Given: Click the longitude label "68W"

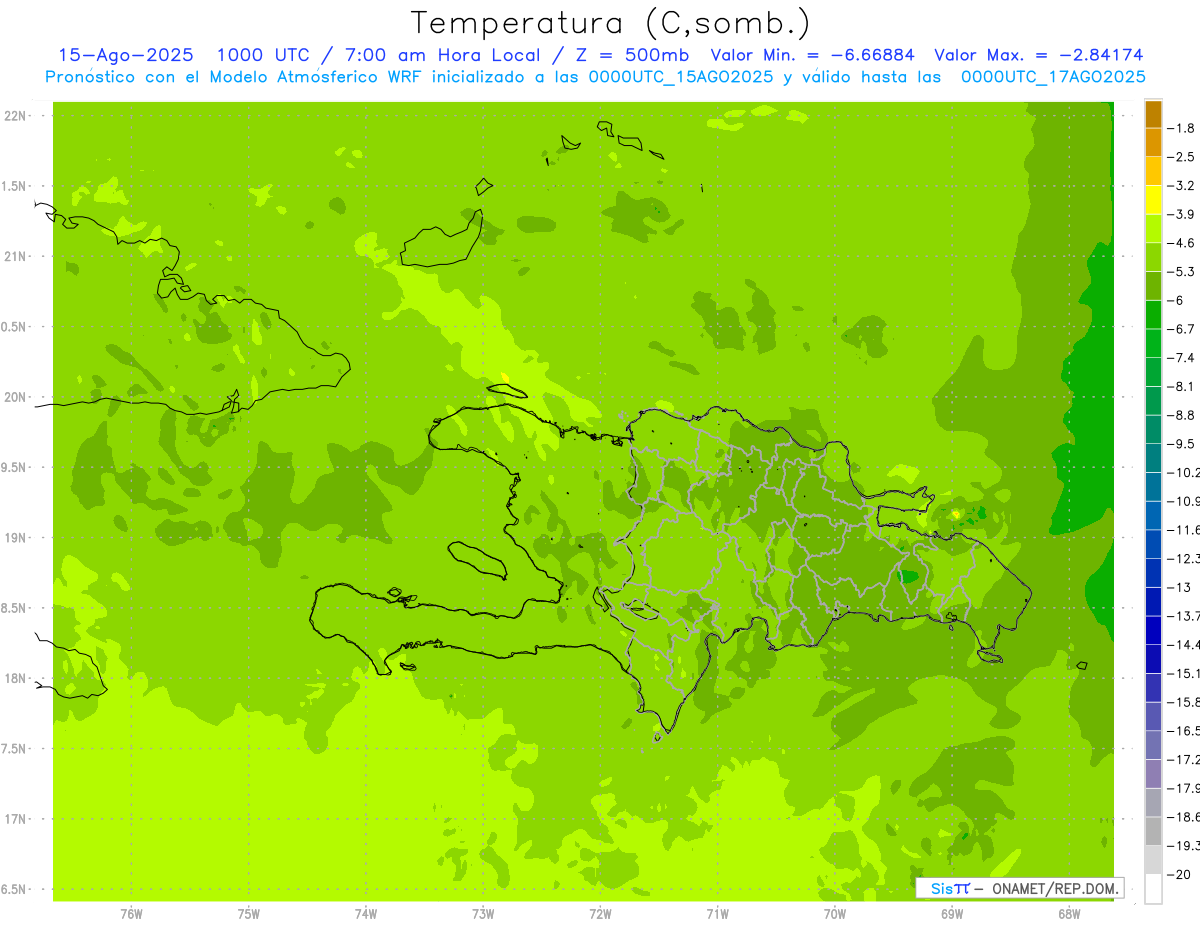Looking at the screenshot, I should coord(1069,913).
